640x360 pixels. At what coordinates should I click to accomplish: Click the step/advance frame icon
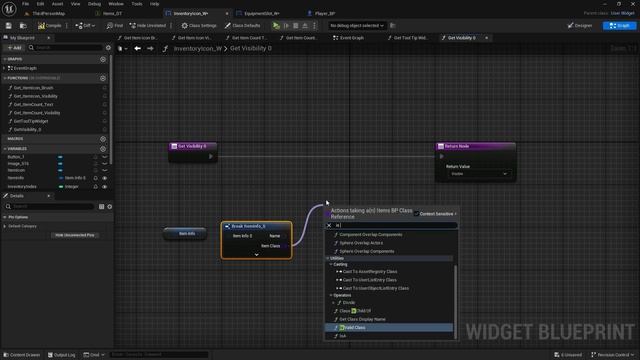point(286,26)
